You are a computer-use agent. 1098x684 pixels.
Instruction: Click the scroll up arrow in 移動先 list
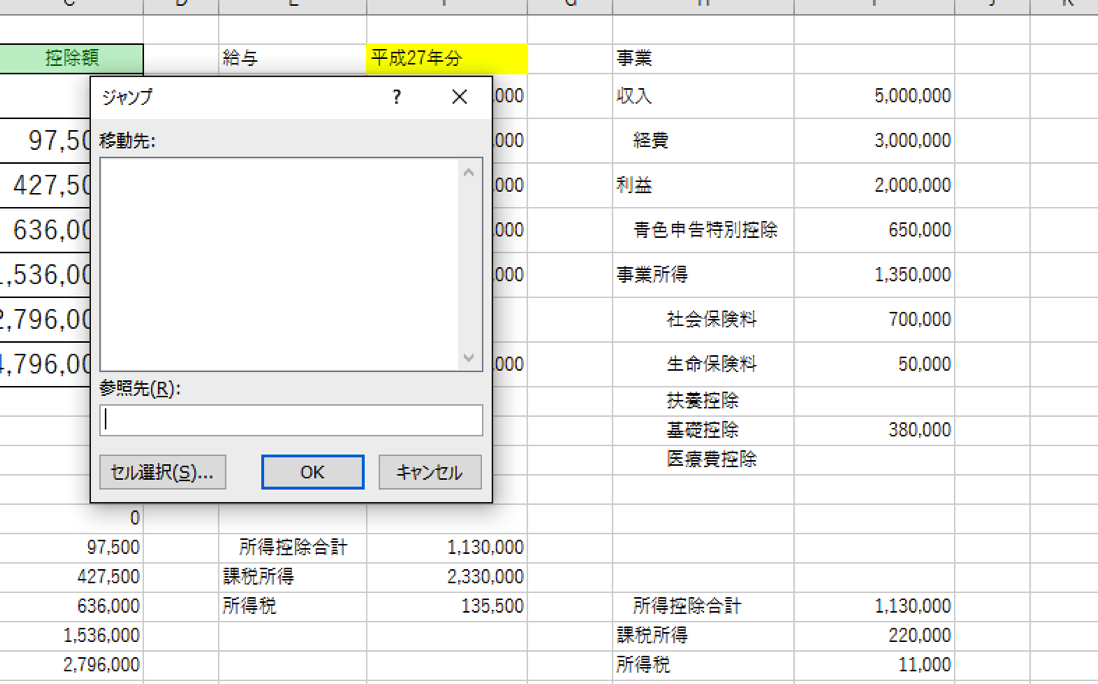[469, 172]
